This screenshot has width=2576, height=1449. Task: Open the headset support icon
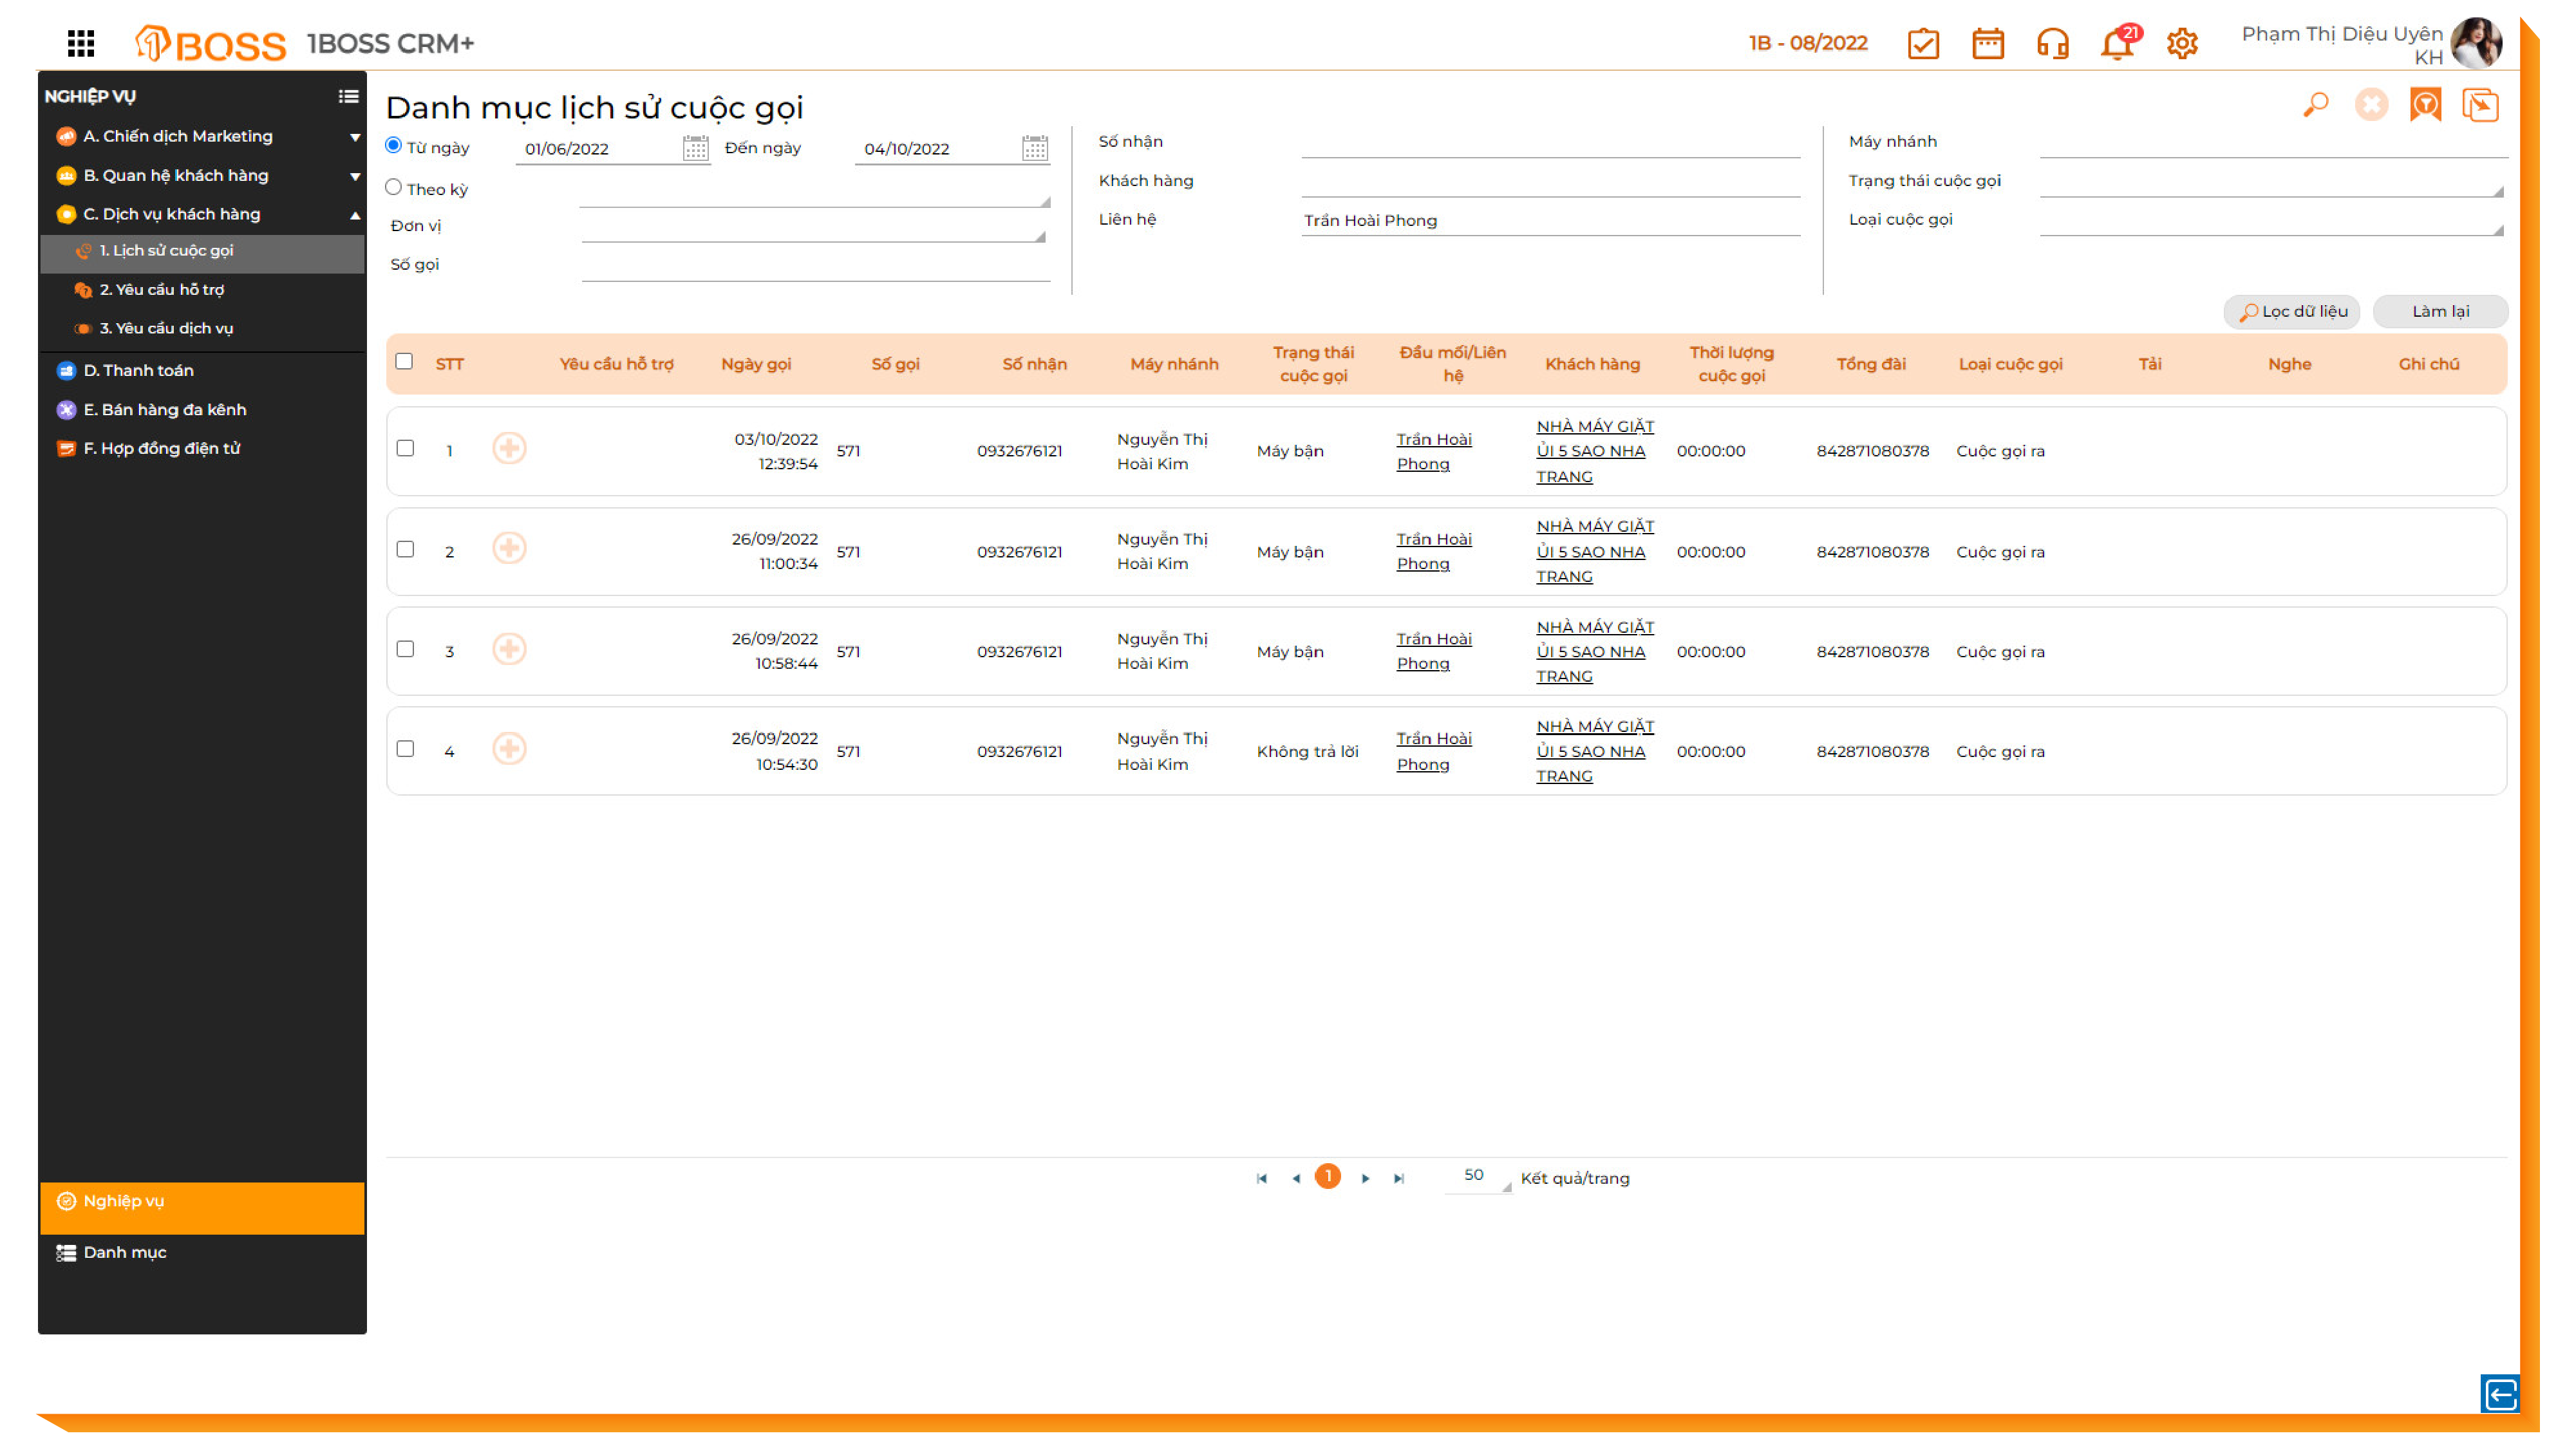point(2052,44)
